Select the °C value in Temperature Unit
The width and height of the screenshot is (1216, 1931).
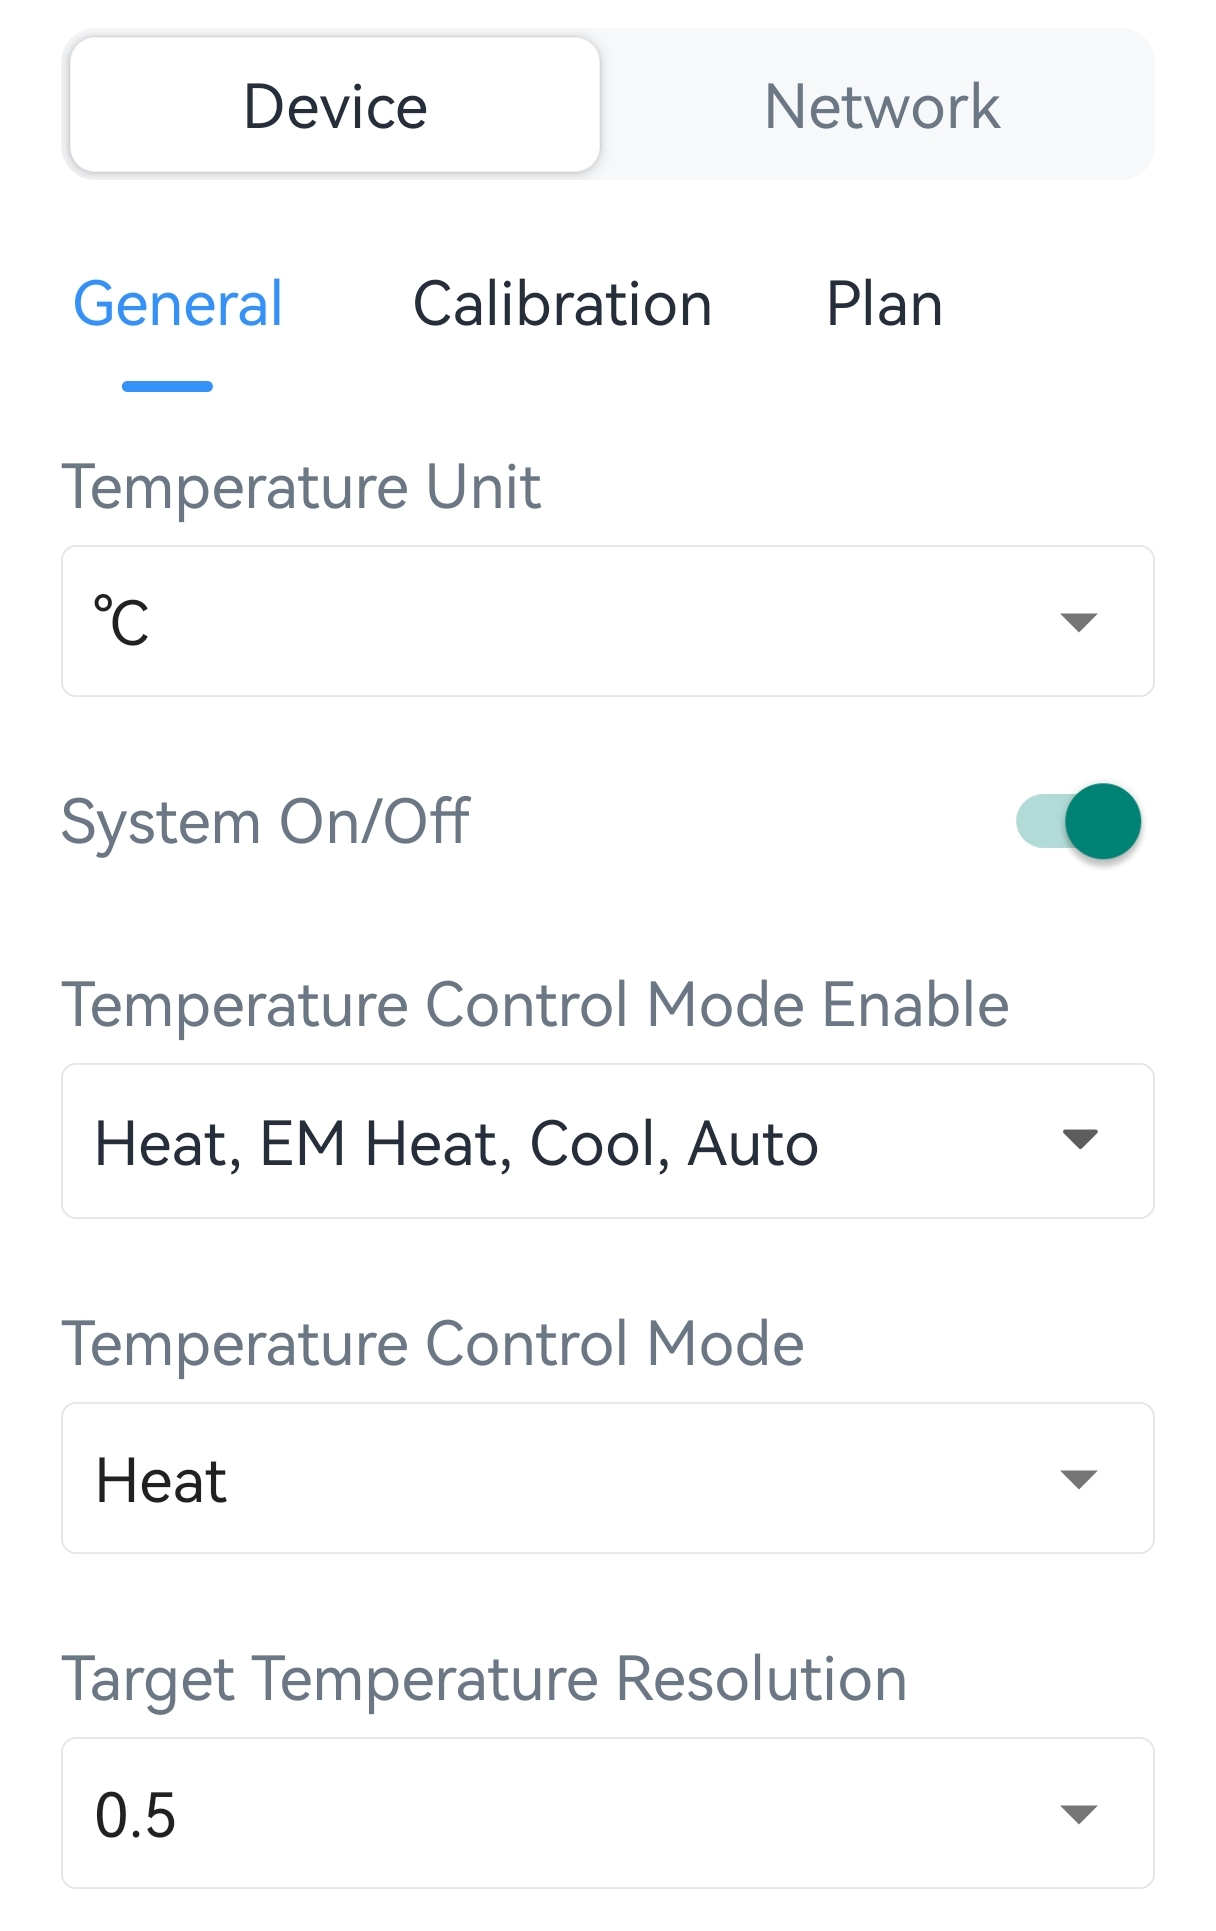(122, 622)
